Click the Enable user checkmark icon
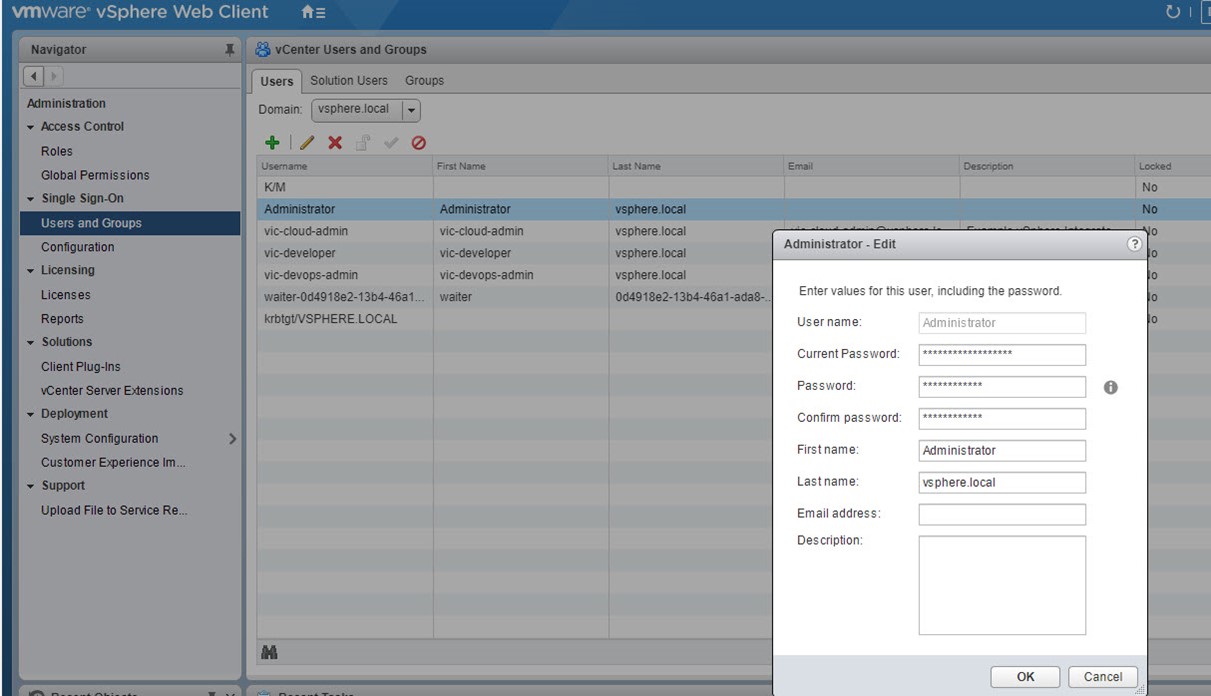The width and height of the screenshot is (1211, 696). pos(391,143)
